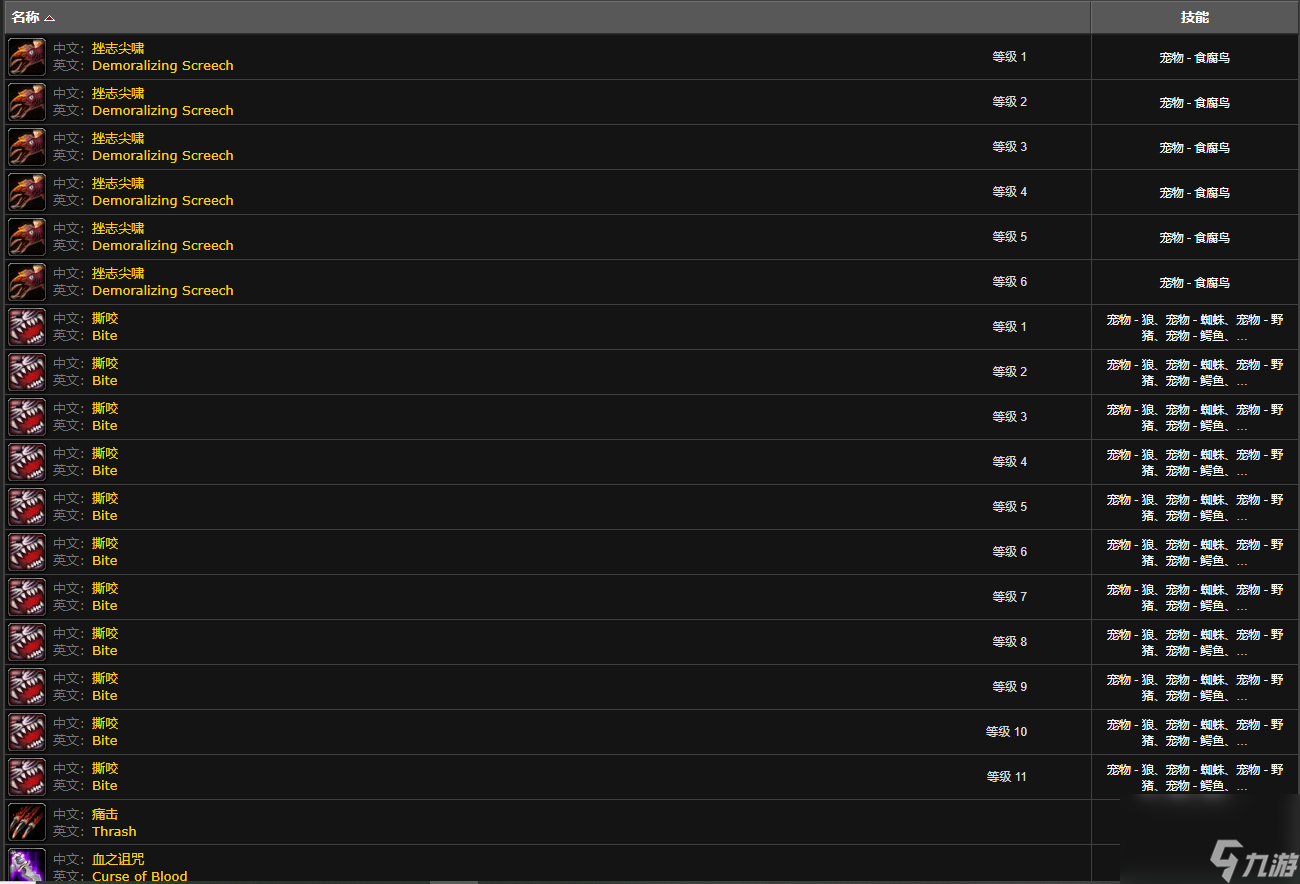
Task: Click Demoralizing Screech icon in level 2 row
Action: click(x=27, y=102)
